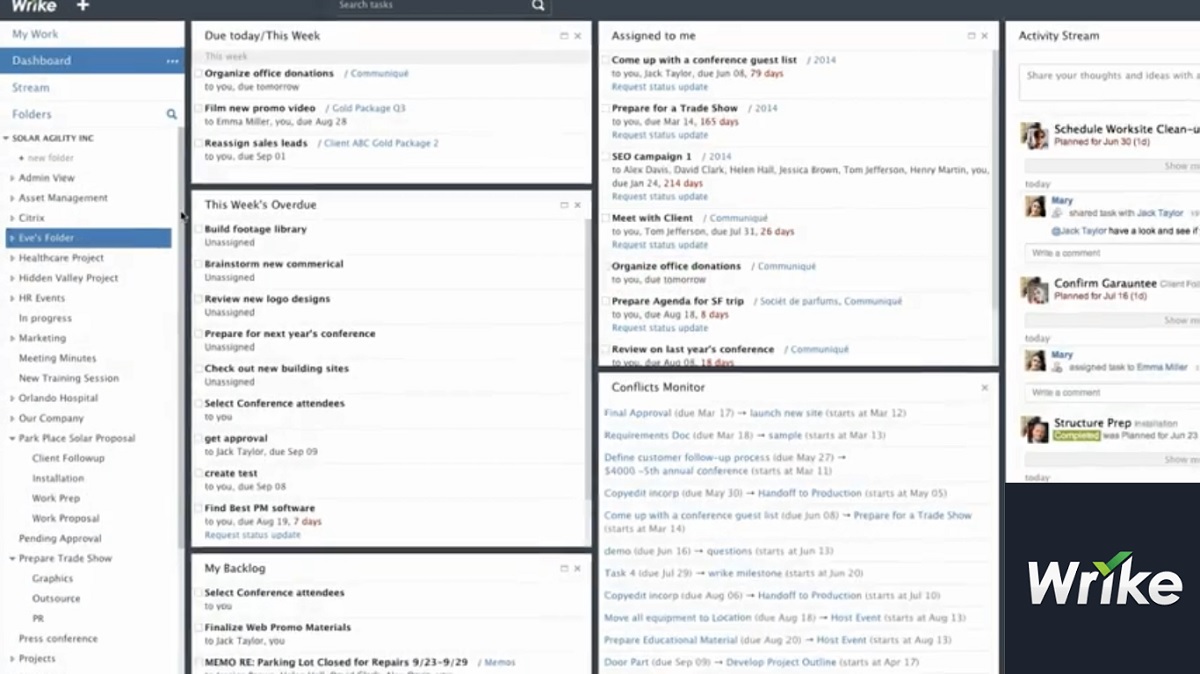Maximize the My Backlog widget
The image size is (1200, 674).
coord(564,569)
